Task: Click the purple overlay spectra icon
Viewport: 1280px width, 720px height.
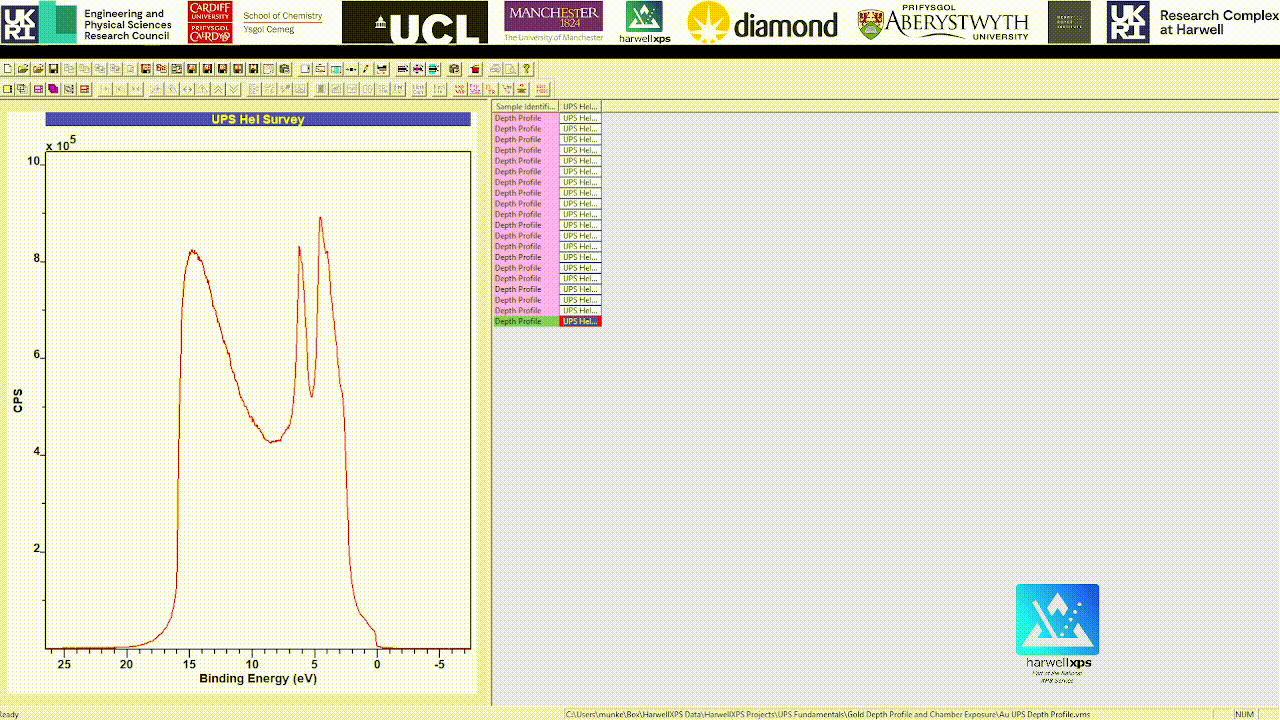Action: (x=53, y=89)
